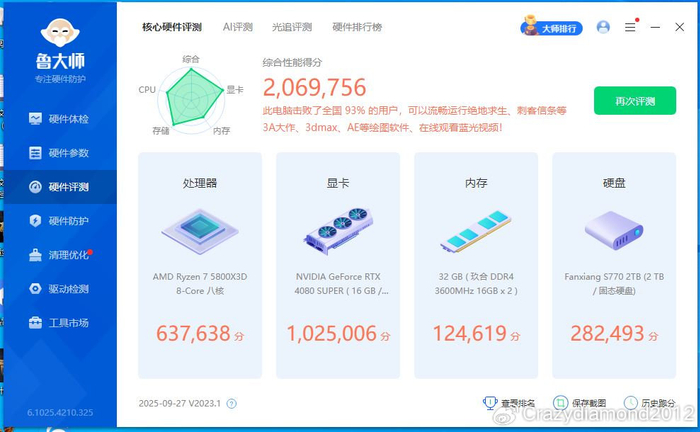Image resolution: width=700 pixels, height=432 pixels.
Task: Open 硬件防护 in the sidebar
Action: [x=59, y=220]
